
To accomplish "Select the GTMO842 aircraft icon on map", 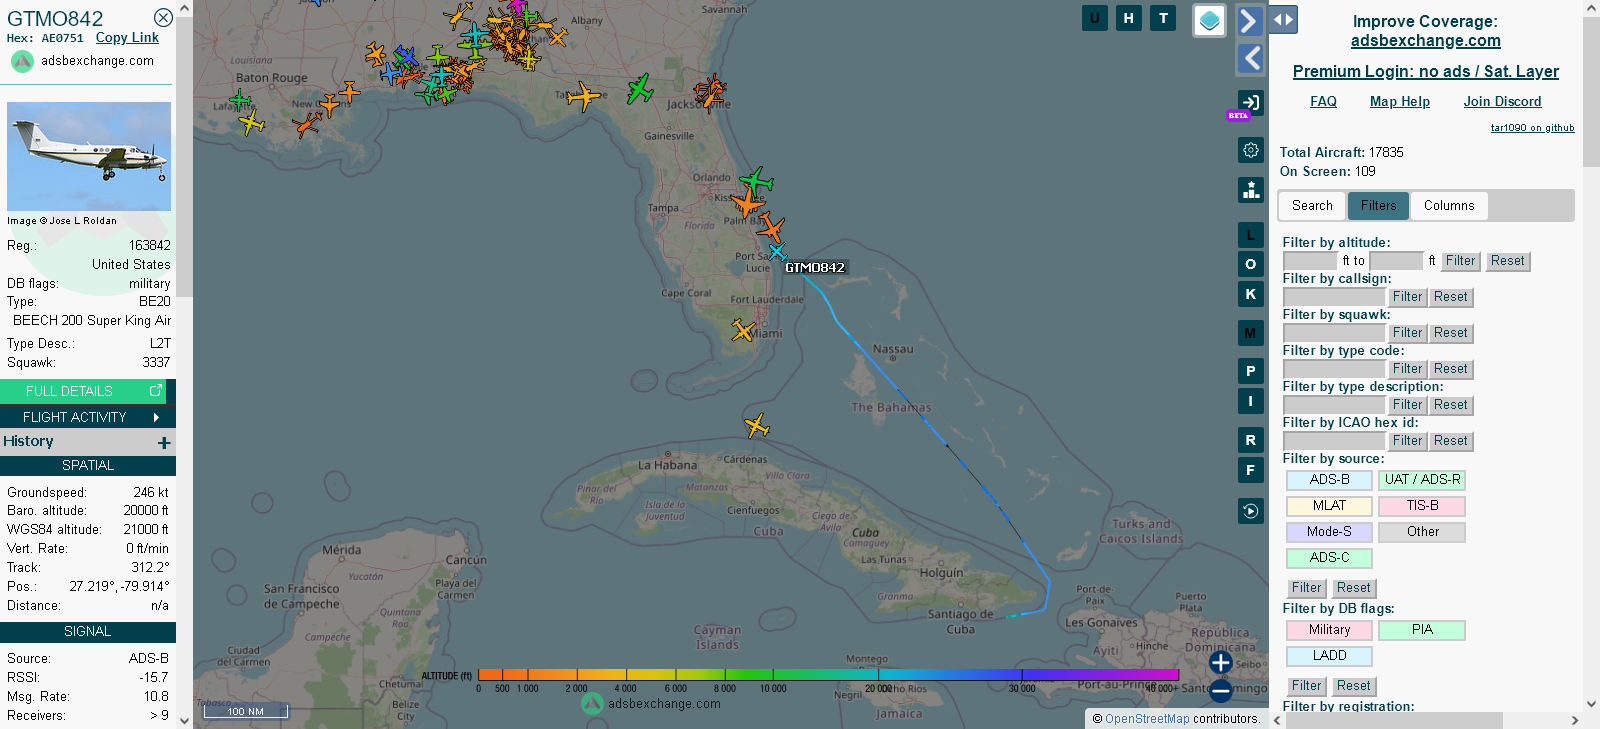I will [x=777, y=252].
